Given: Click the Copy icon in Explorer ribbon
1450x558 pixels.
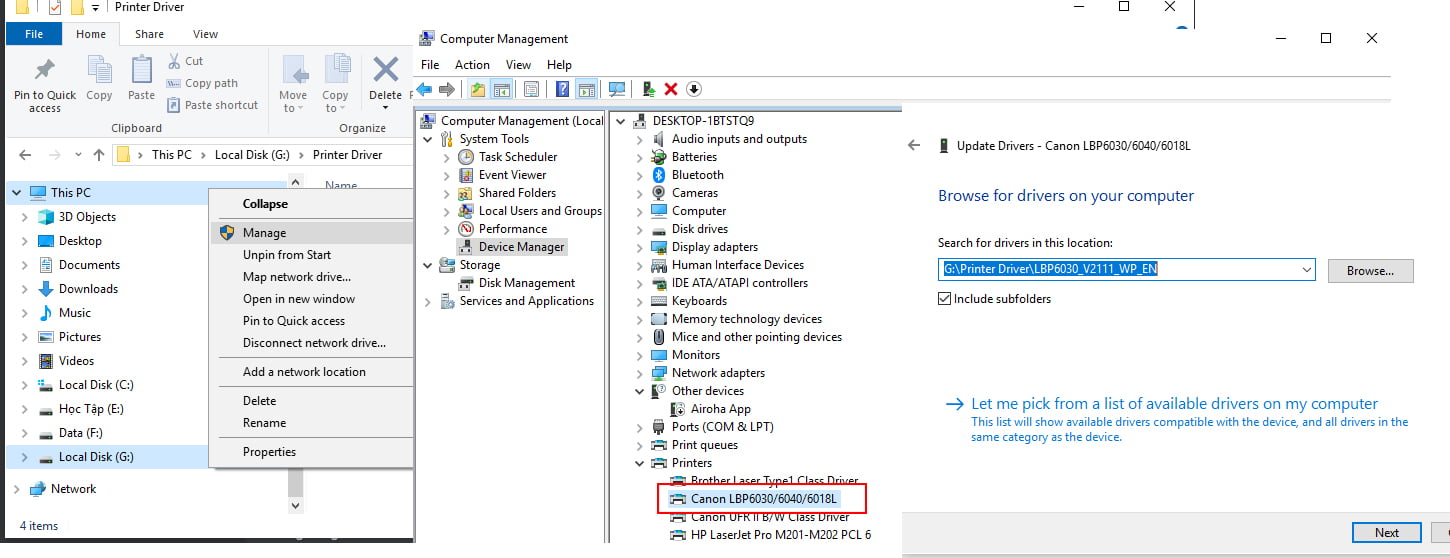Looking at the screenshot, I should pyautogui.click(x=99, y=78).
